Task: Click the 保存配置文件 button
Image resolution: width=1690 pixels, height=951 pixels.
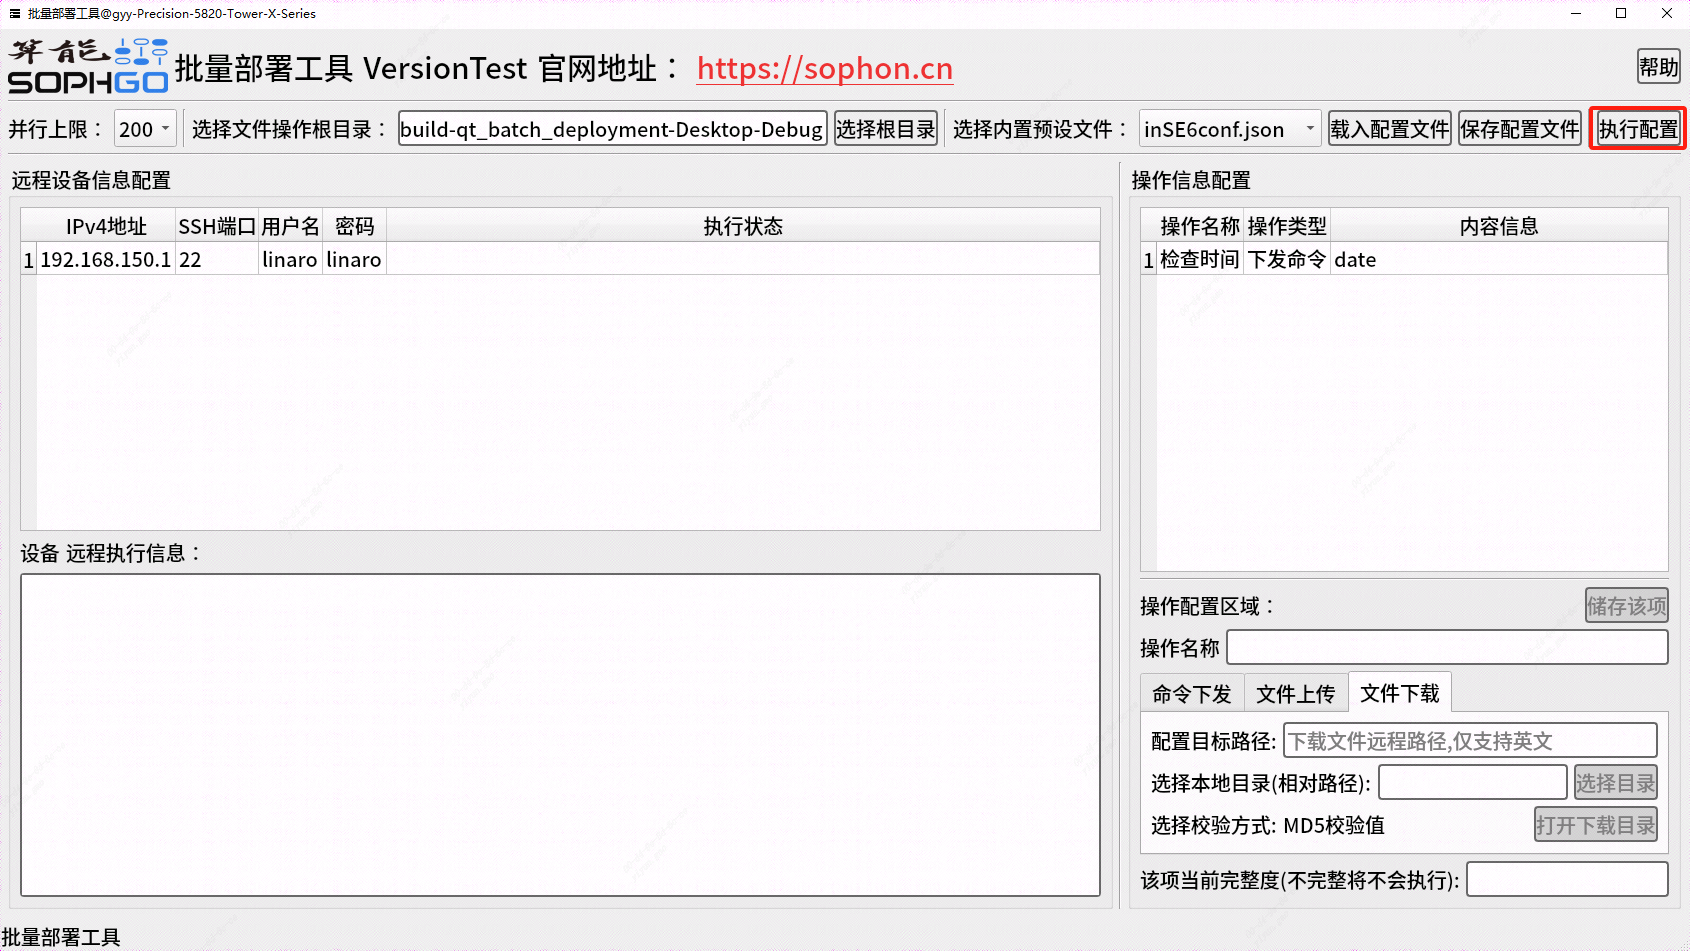Action: coord(1519,129)
